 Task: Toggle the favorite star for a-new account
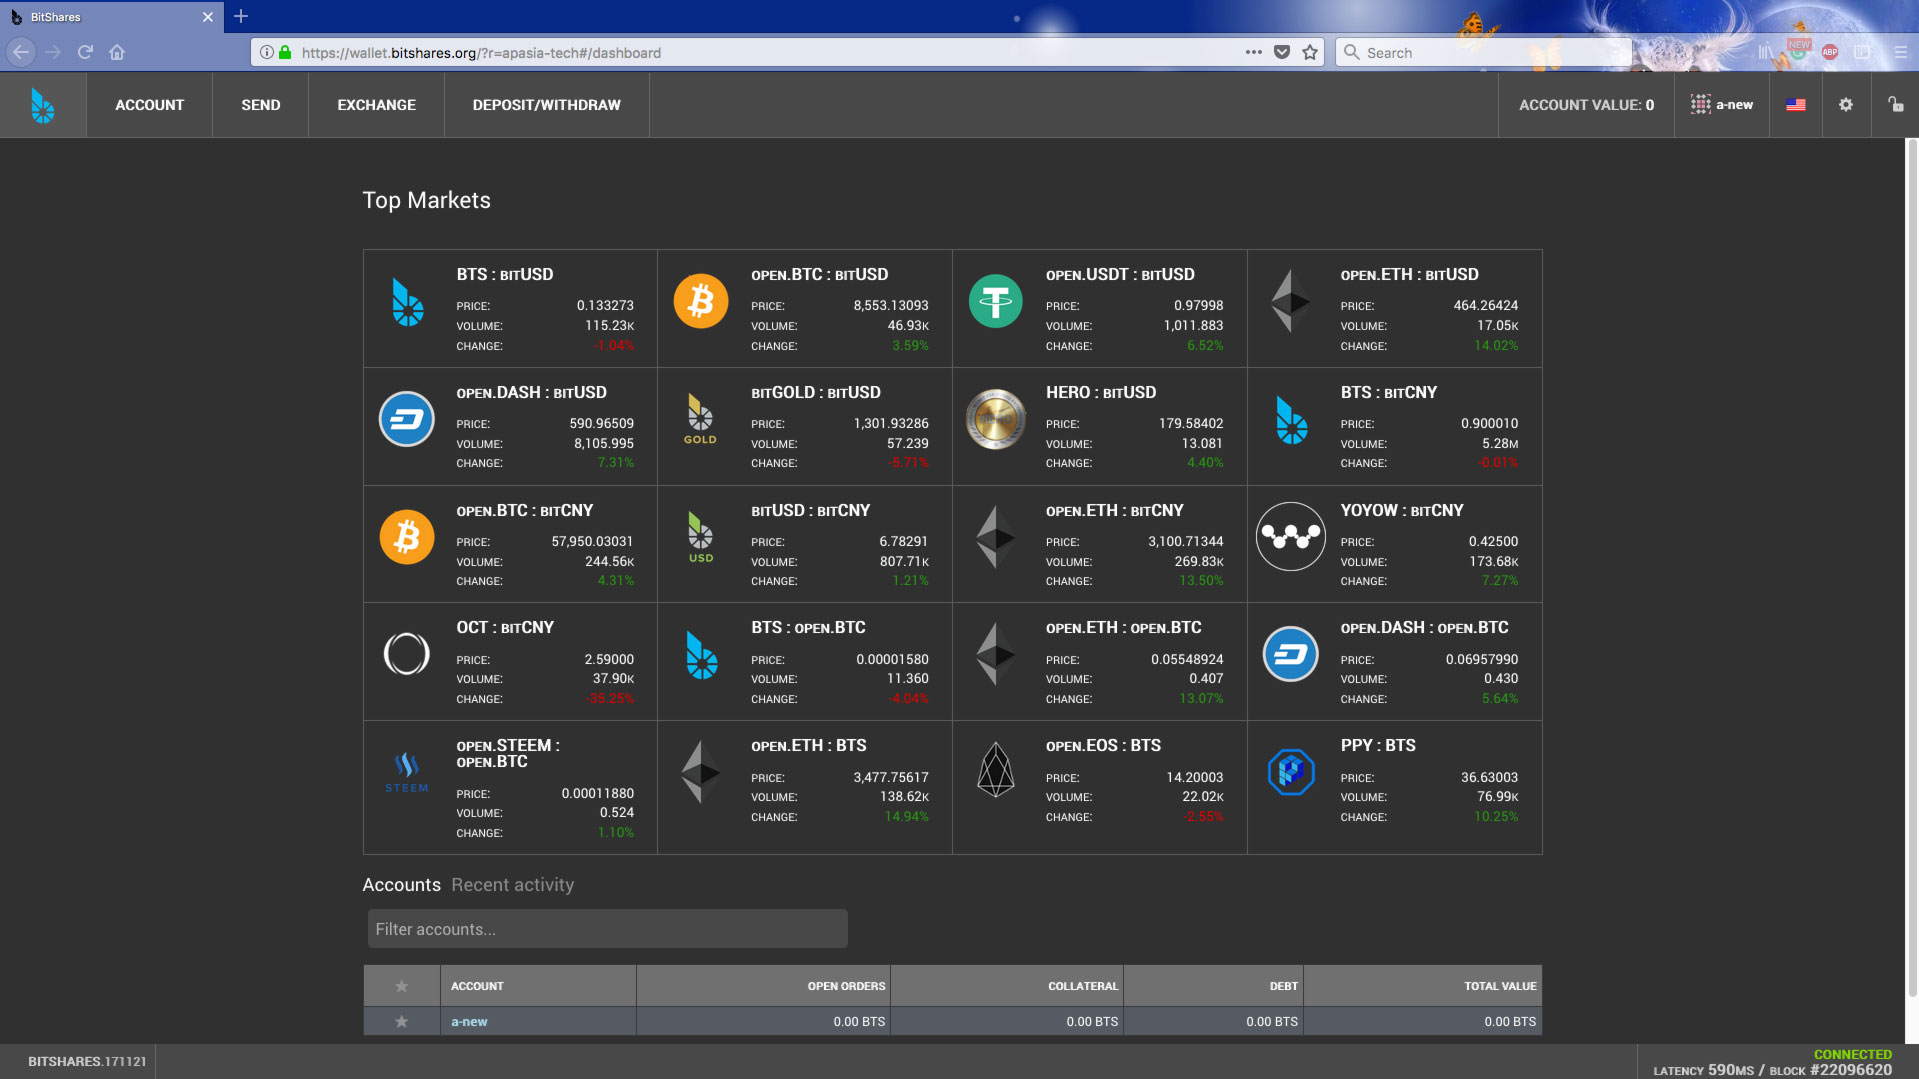(402, 1021)
